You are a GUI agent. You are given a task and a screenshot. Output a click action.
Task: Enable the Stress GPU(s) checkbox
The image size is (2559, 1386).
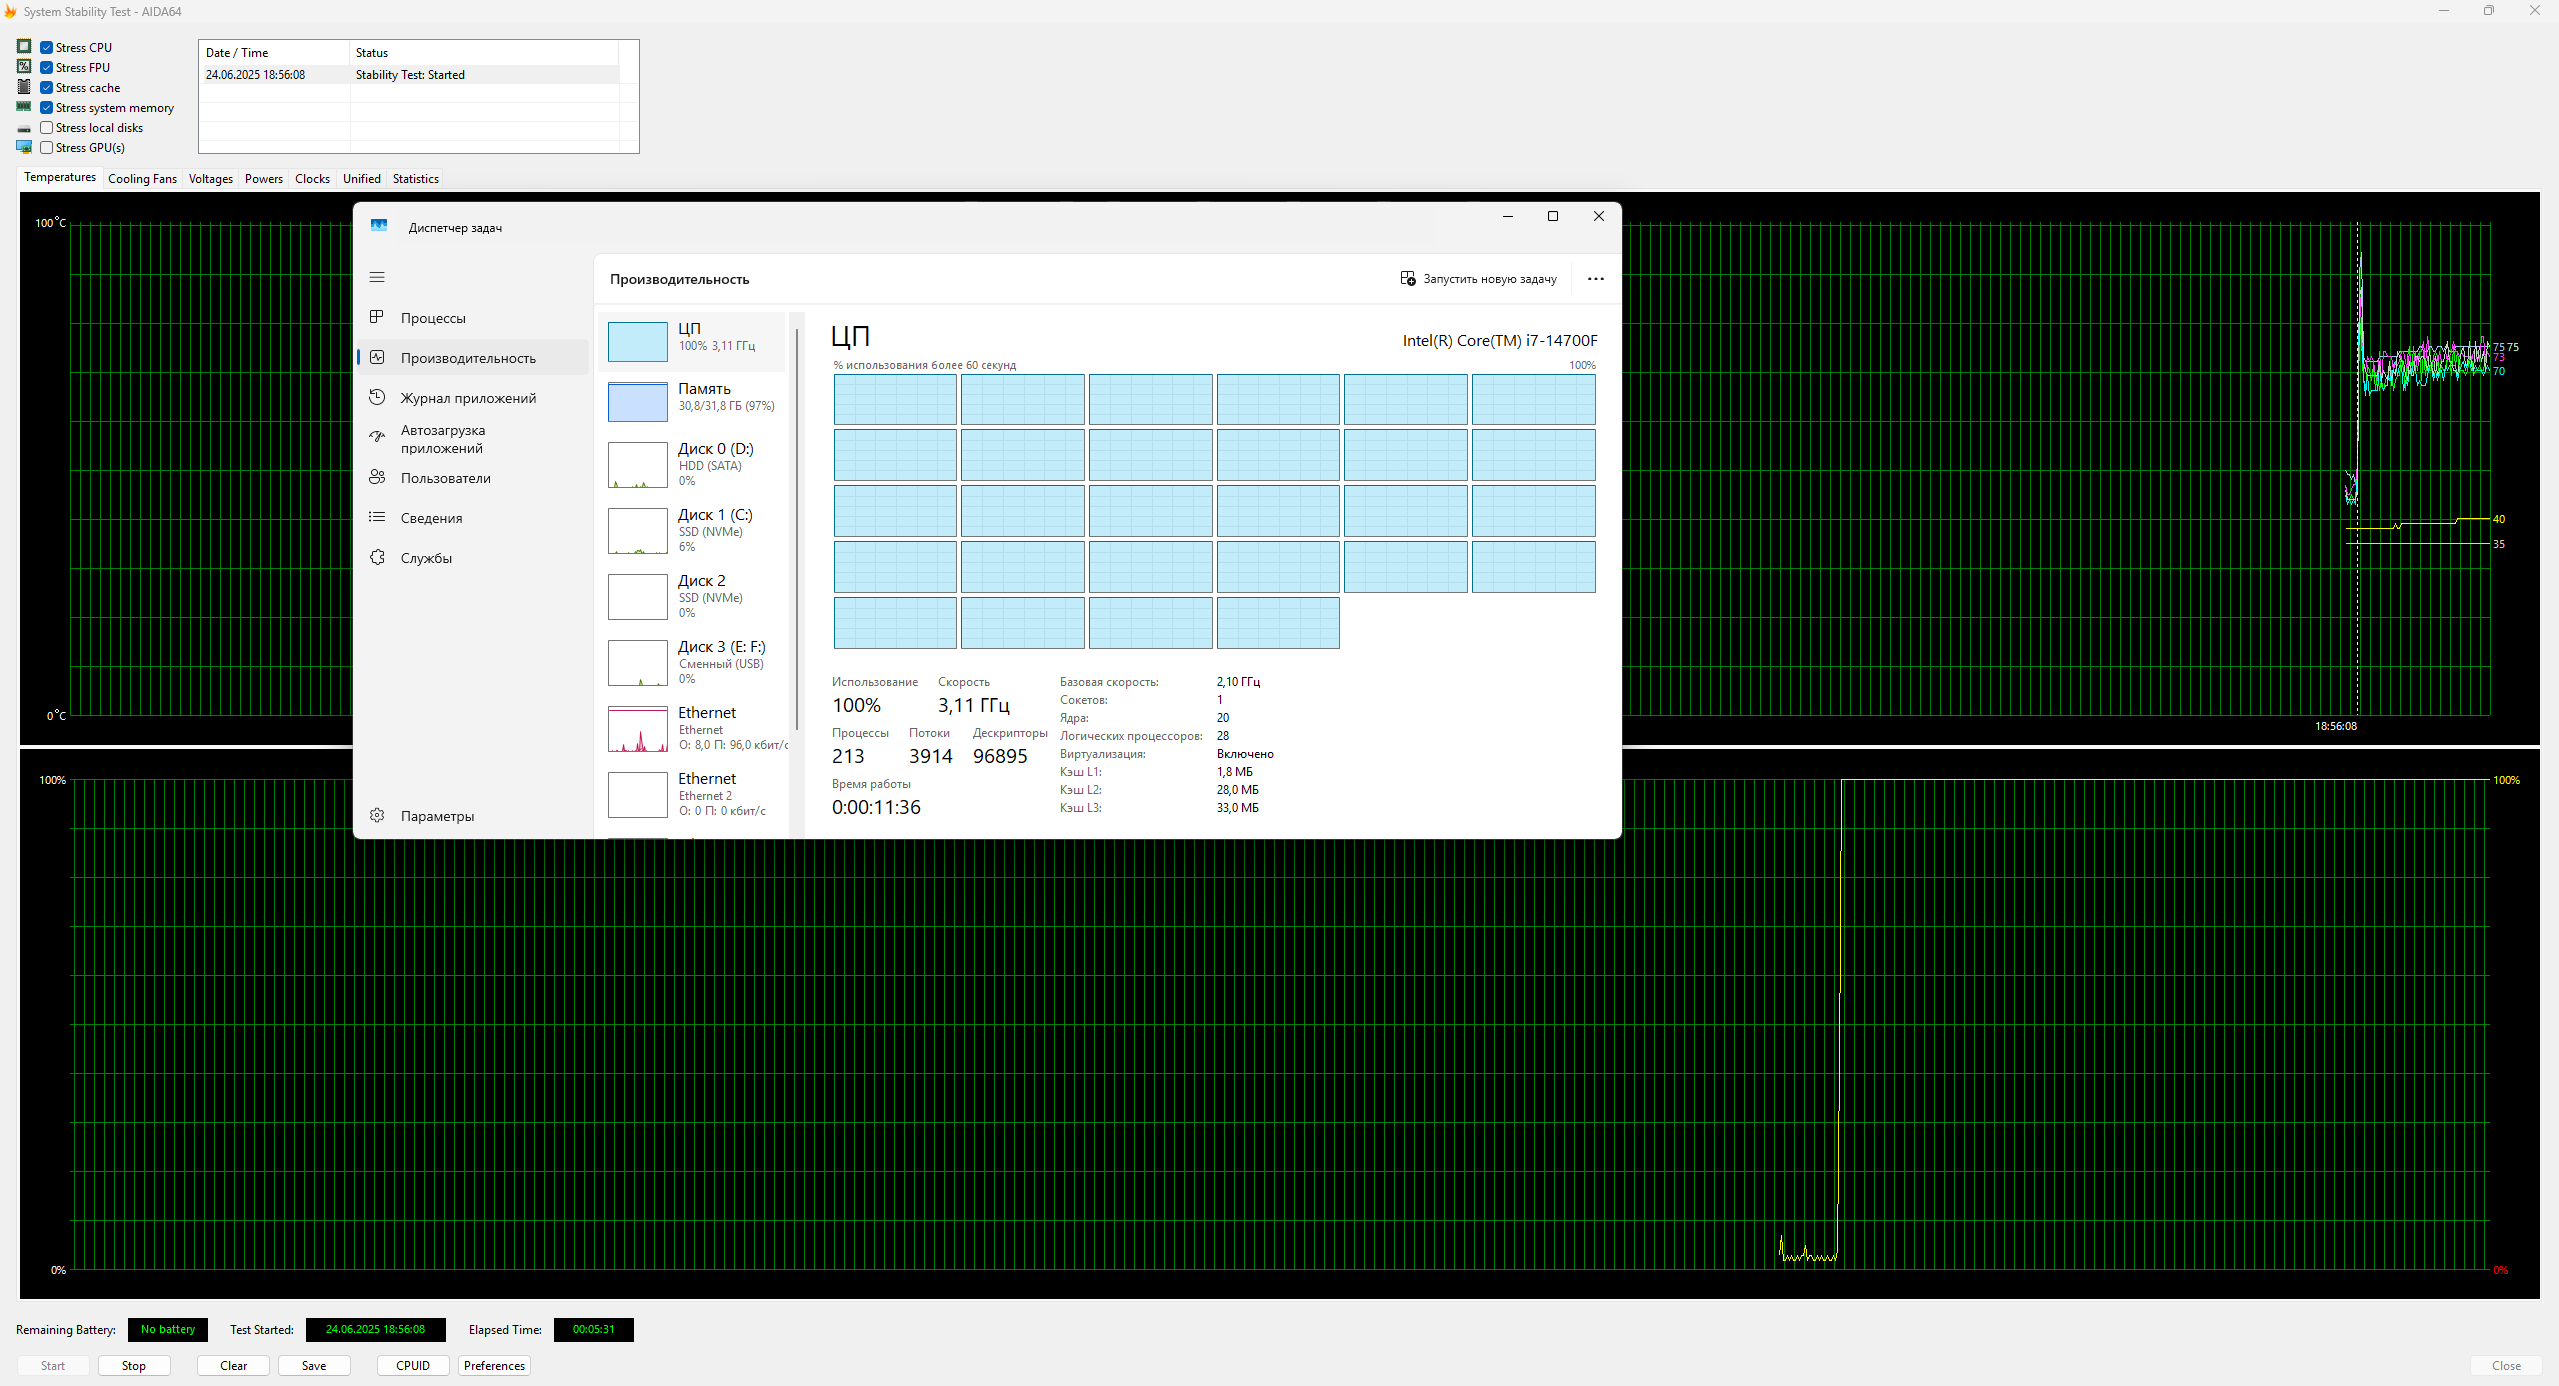47,148
